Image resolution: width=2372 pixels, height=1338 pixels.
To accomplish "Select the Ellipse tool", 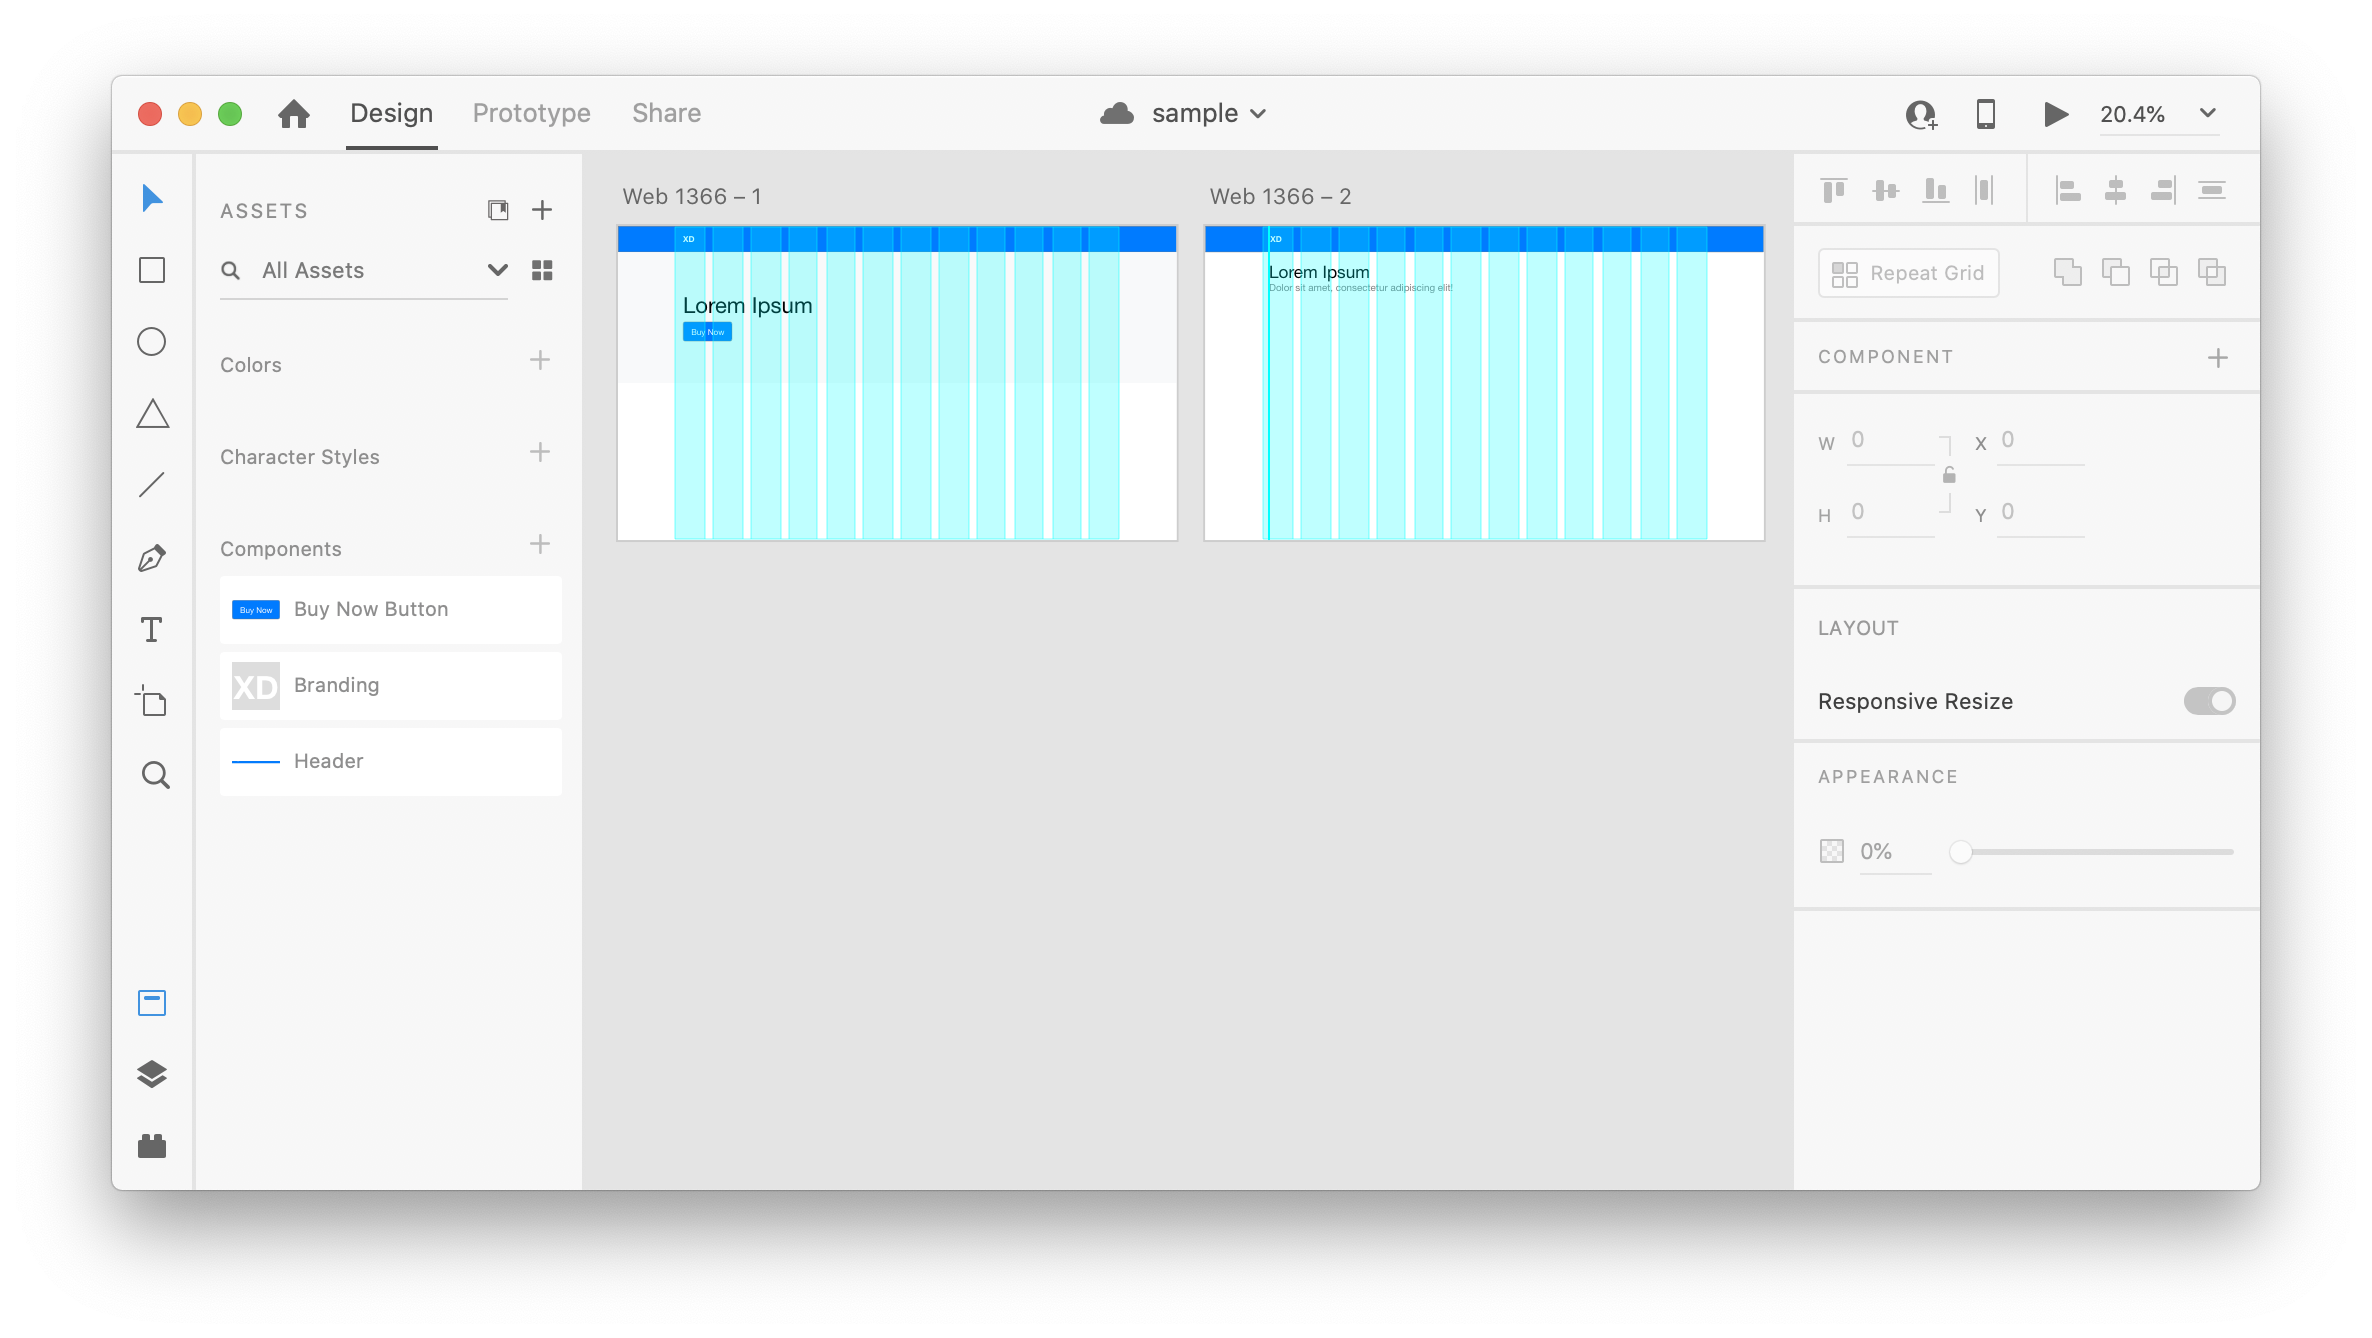I will click(x=152, y=342).
